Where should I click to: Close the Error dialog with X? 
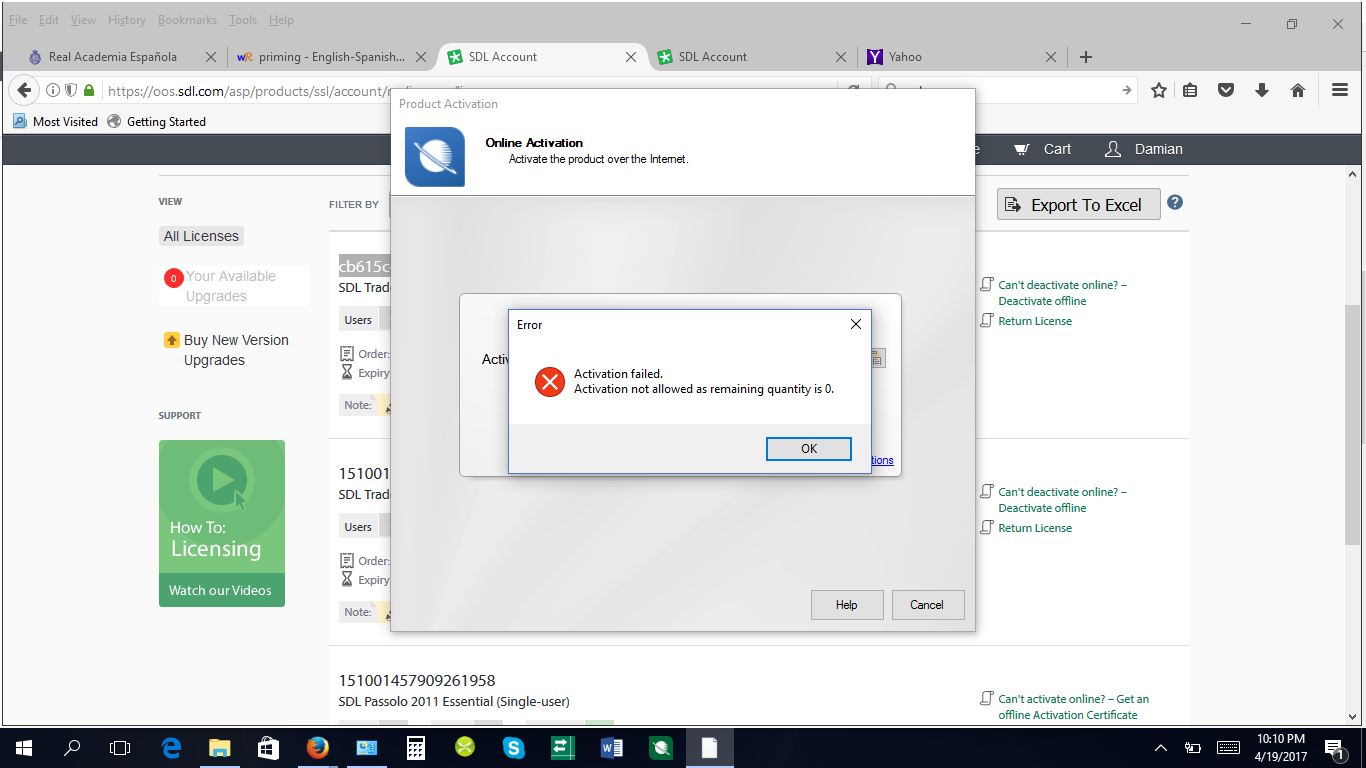(x=855, y=324)
